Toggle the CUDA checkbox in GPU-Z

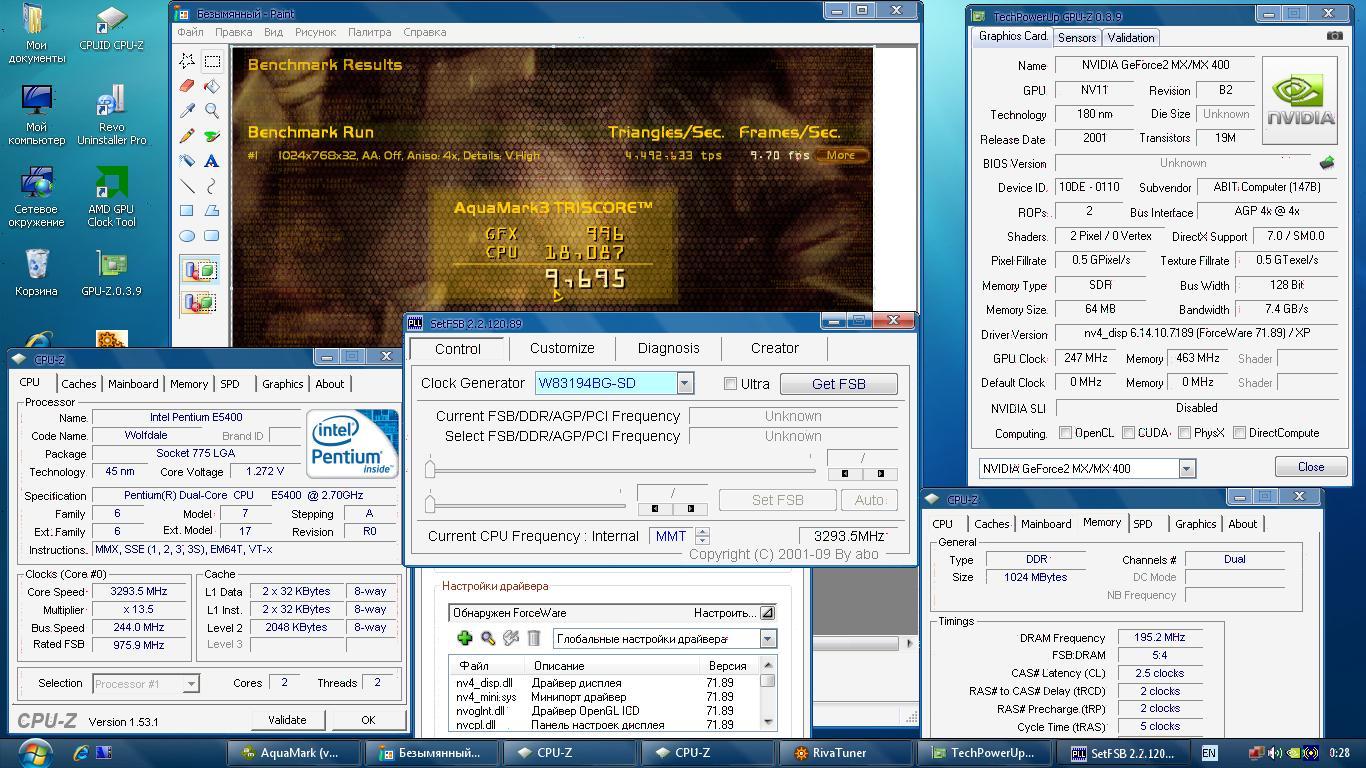tap(1128, 433)
